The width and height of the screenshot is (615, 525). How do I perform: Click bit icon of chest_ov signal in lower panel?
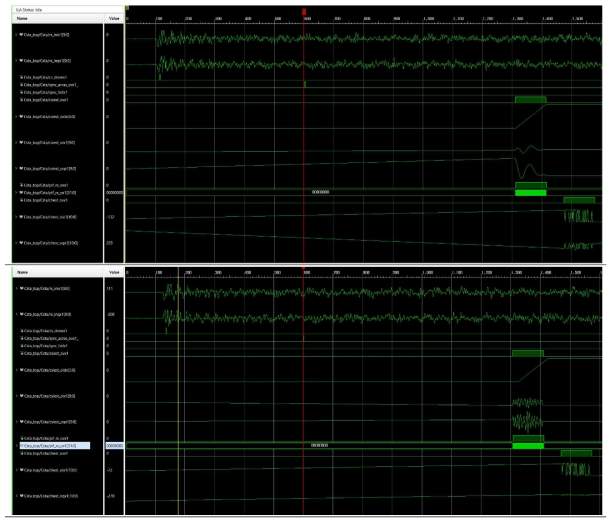pyautogui.click(x=22, y=454)
